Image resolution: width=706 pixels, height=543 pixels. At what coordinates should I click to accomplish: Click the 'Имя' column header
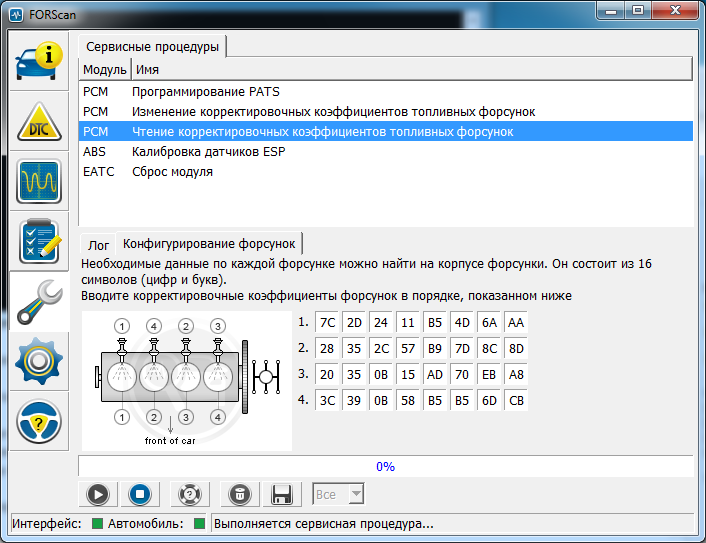(x=412, y=70)
